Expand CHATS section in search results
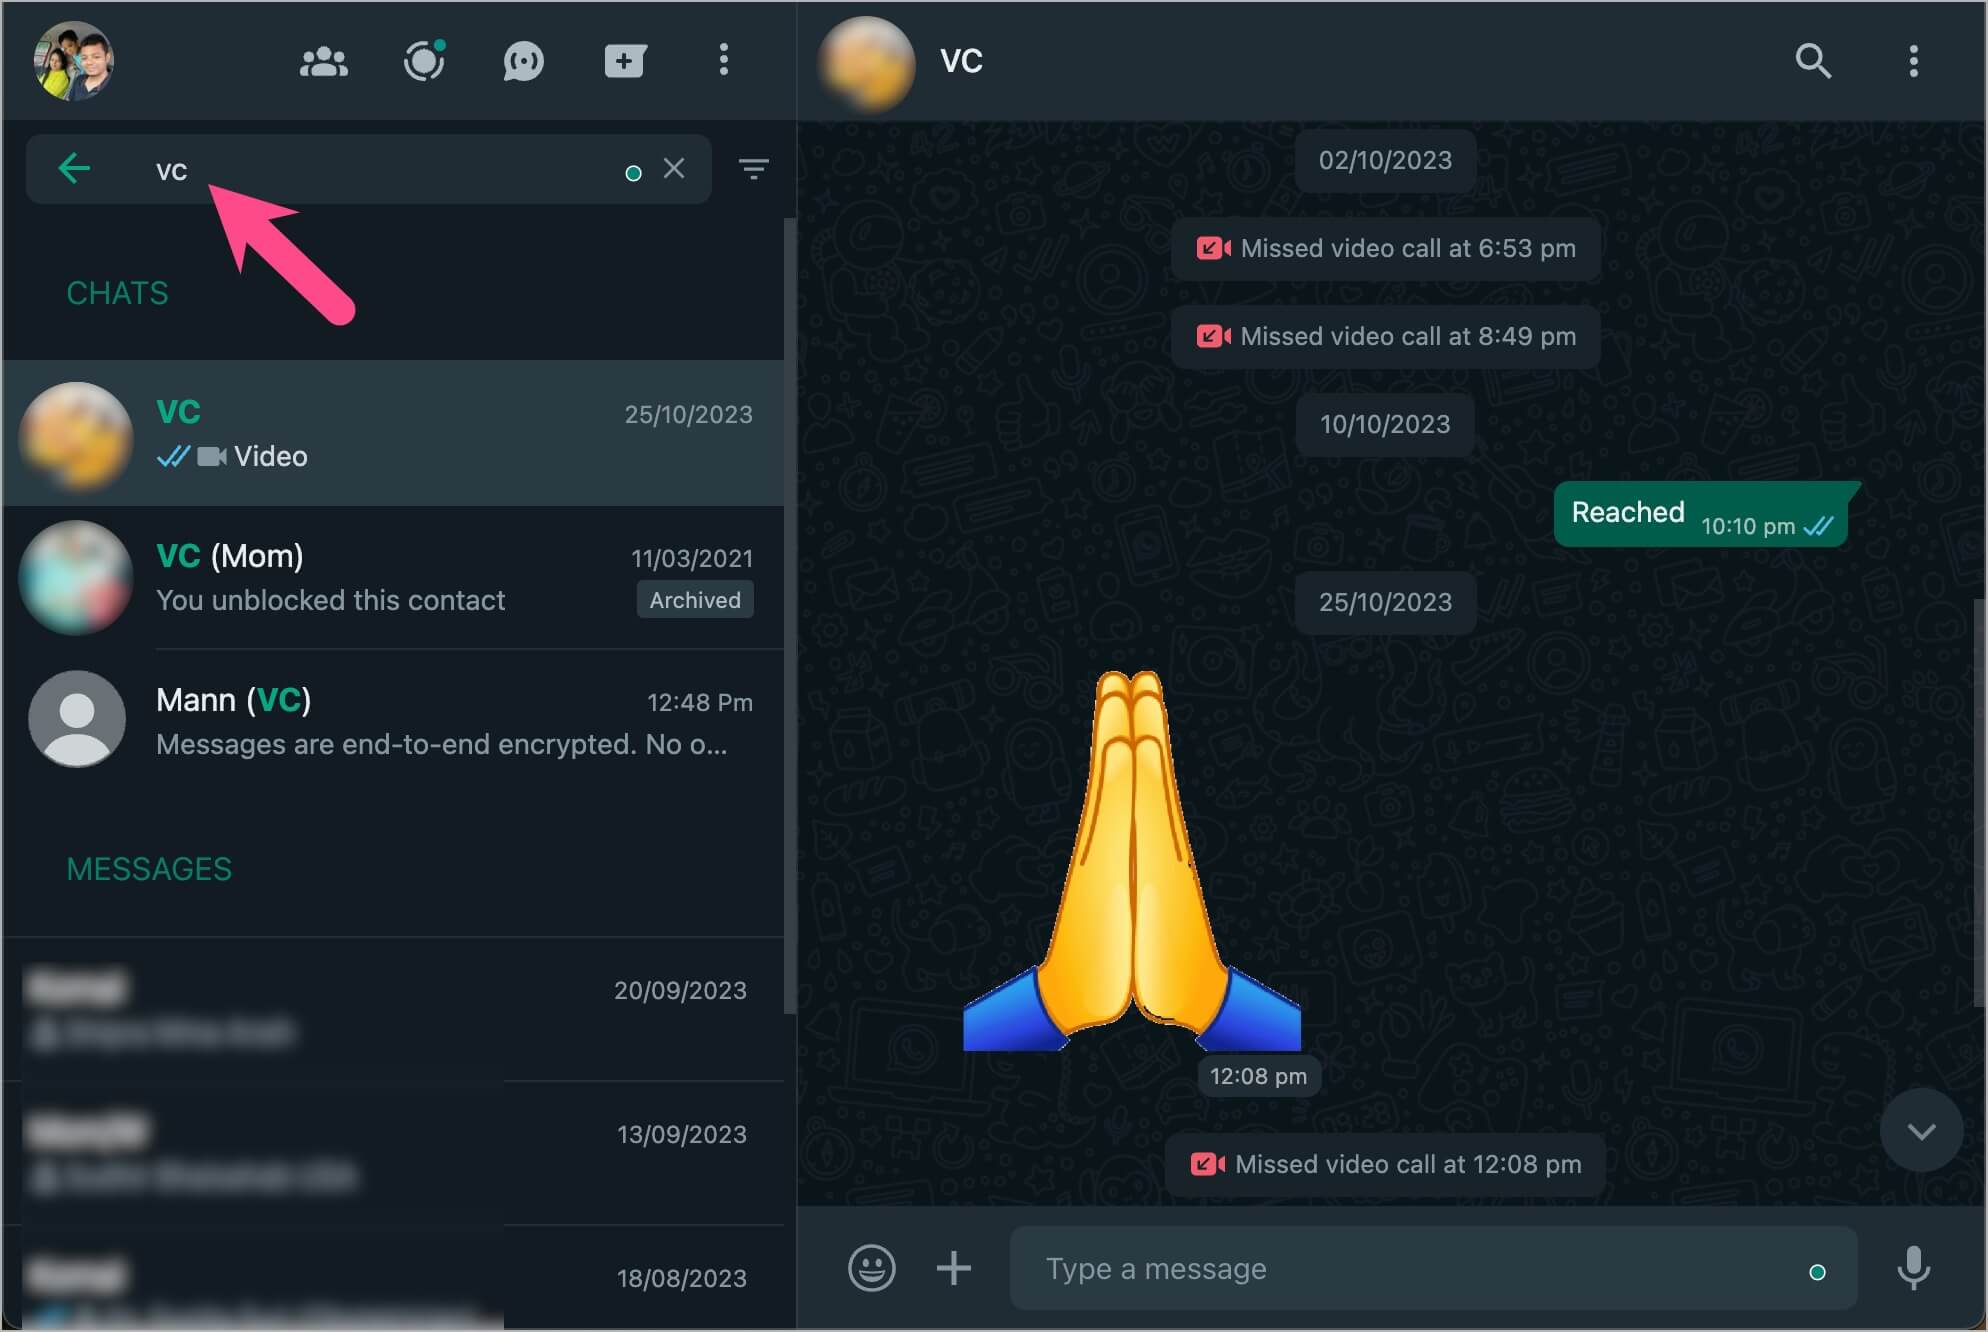Viewport: 1988px width, 1332px height. click(116, 293)
